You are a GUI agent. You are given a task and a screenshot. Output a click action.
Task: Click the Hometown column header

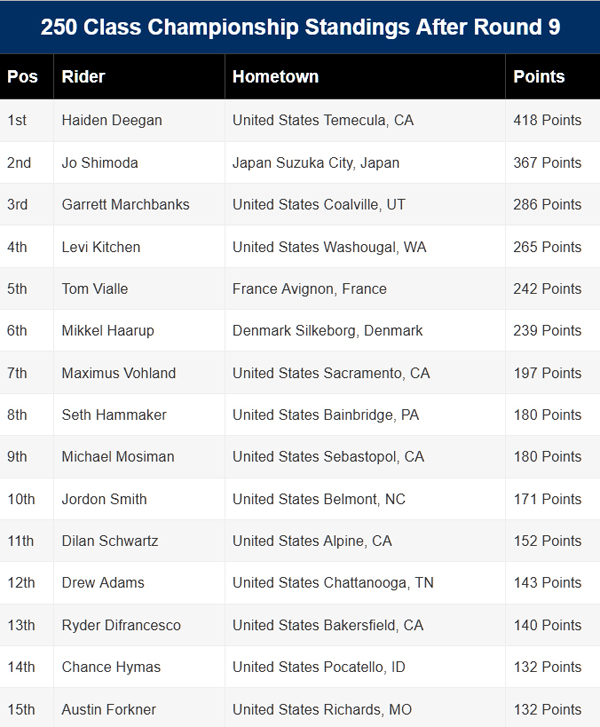click(275, 77)
